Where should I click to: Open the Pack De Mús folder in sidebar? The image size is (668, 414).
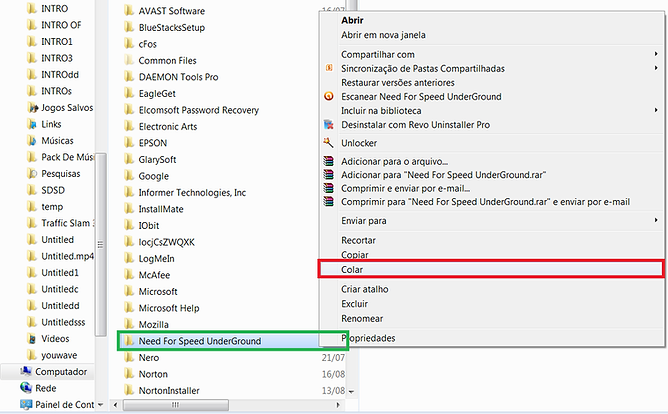(x=67, y=157)
